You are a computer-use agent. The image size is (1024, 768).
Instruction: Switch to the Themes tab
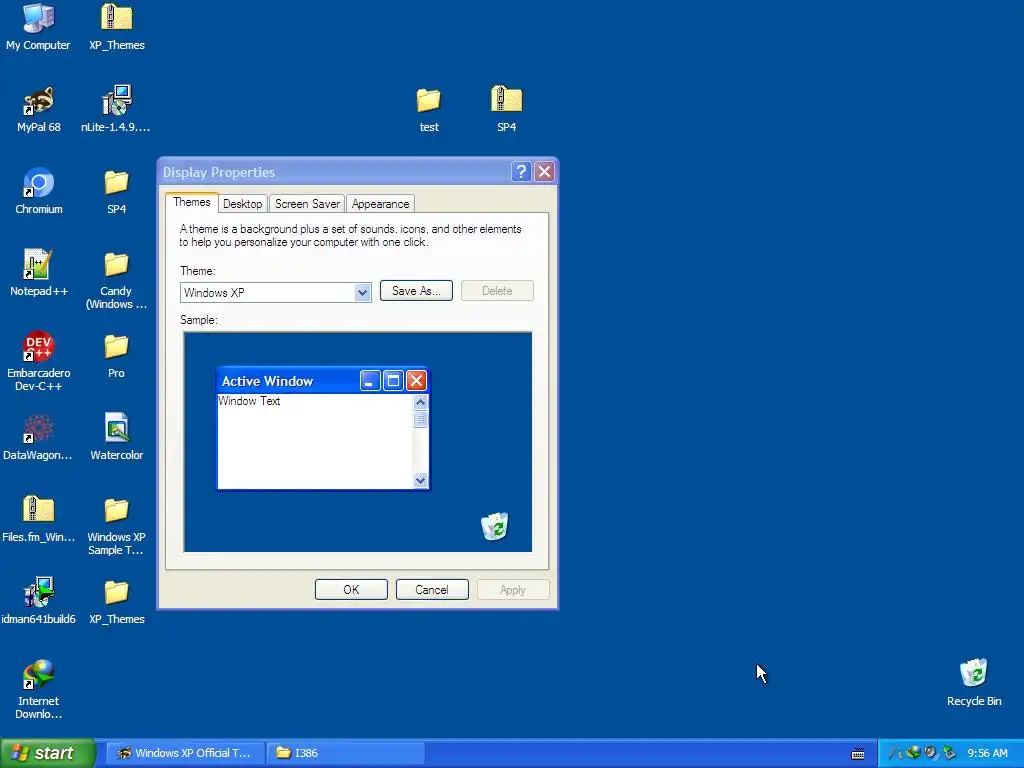coord(191,202)
